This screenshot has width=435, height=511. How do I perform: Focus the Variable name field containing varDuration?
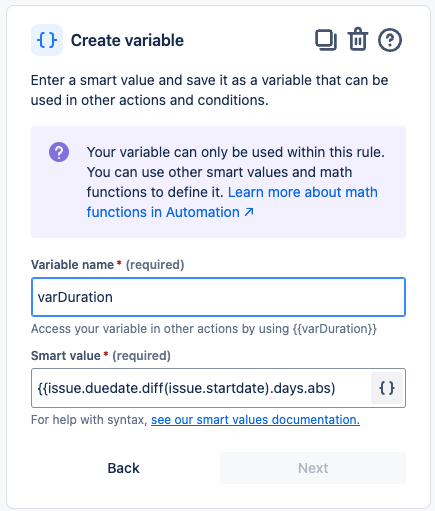pos(218,297)
